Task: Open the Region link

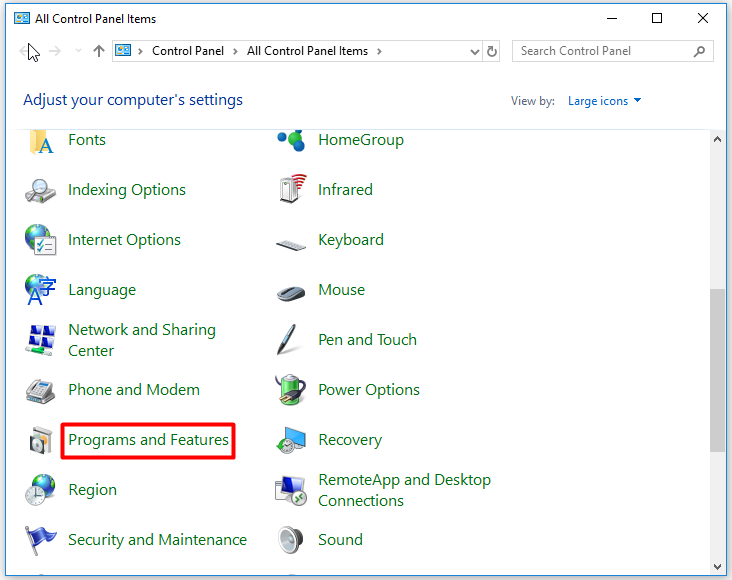Action: pos(92,490)
